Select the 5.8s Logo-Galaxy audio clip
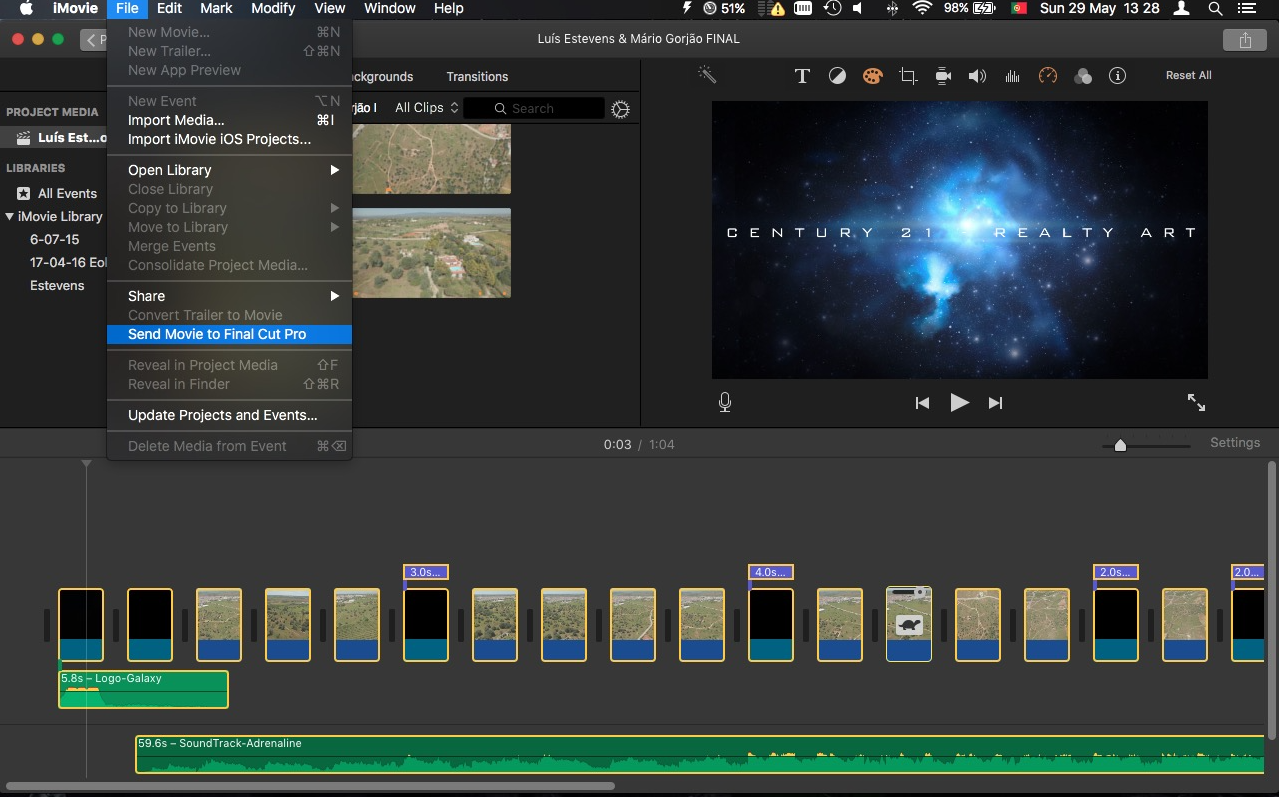This screenshot has height=797, width=1279. 143,689
